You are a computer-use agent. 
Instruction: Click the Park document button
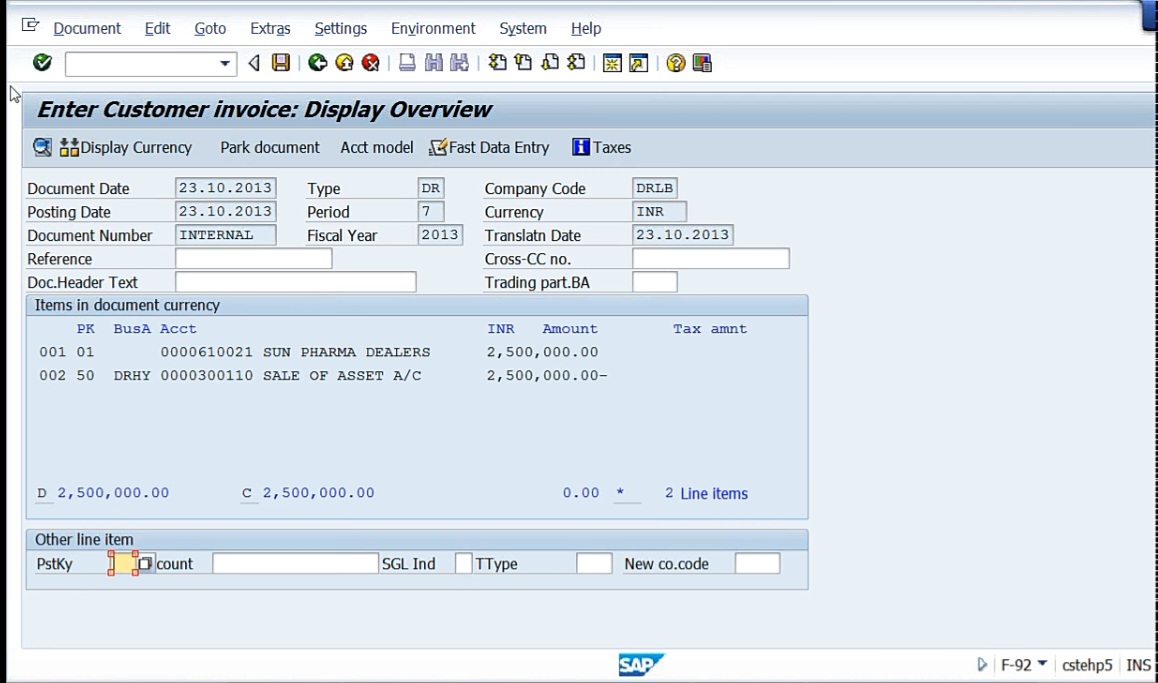pos(270,147)
